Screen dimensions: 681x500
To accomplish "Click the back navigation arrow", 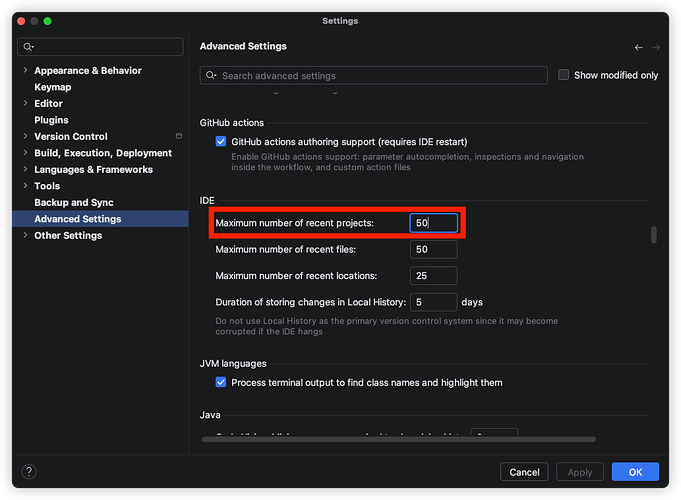I will pos(639,47).
